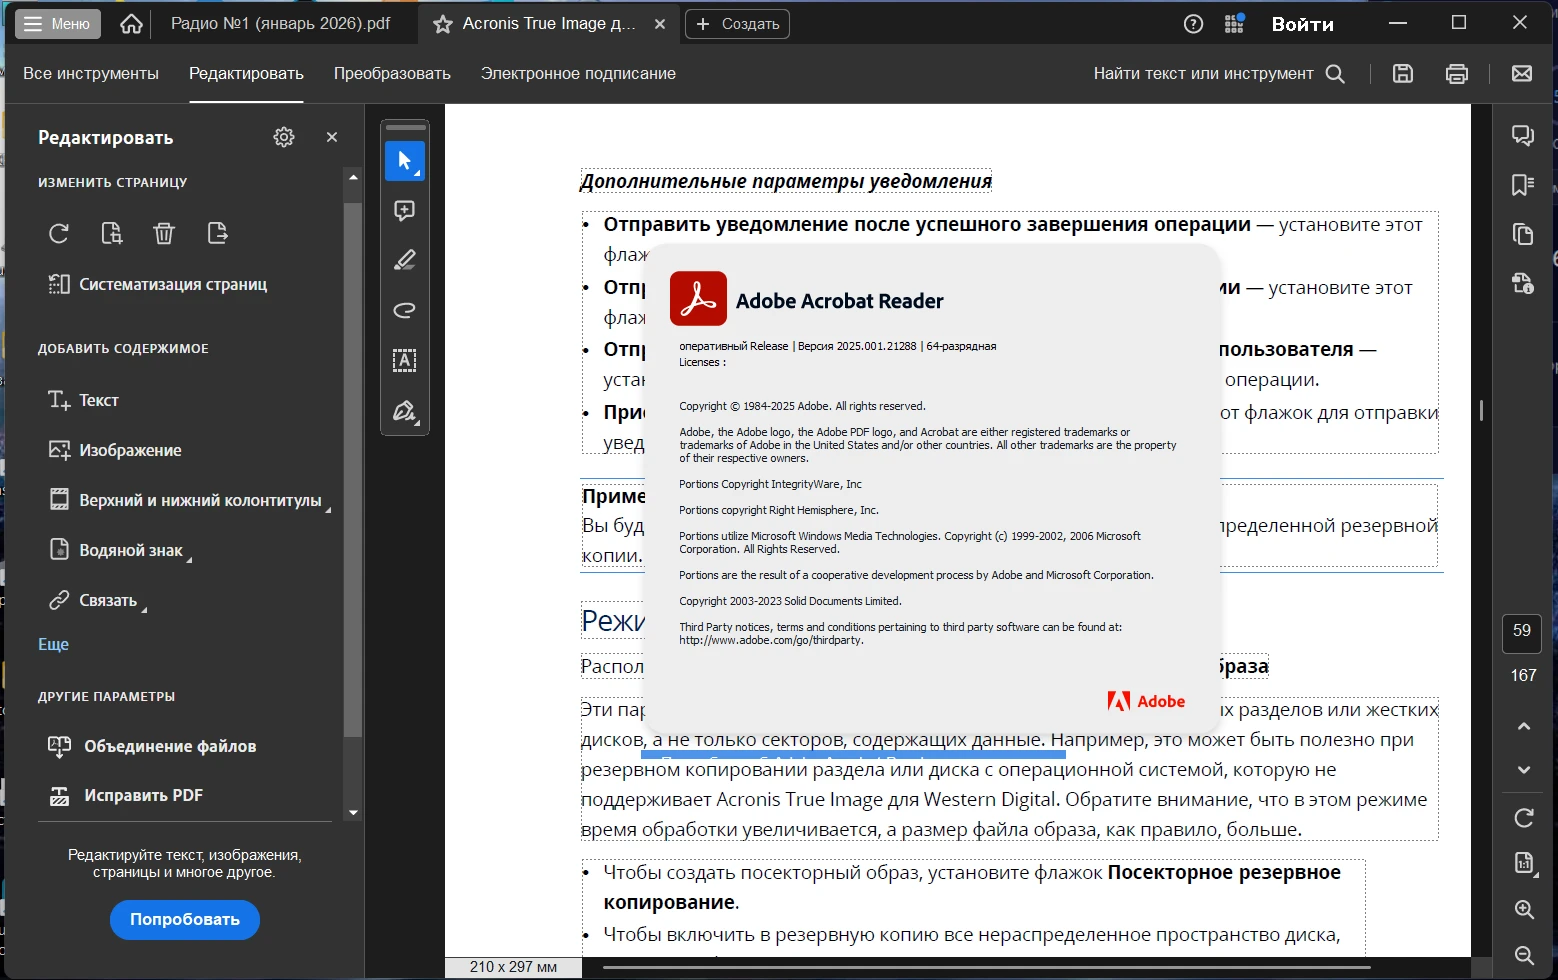Zoom in using the magnifier plus icon
The width and height of the screenshot is (1558, 980).
[1523, 909]
